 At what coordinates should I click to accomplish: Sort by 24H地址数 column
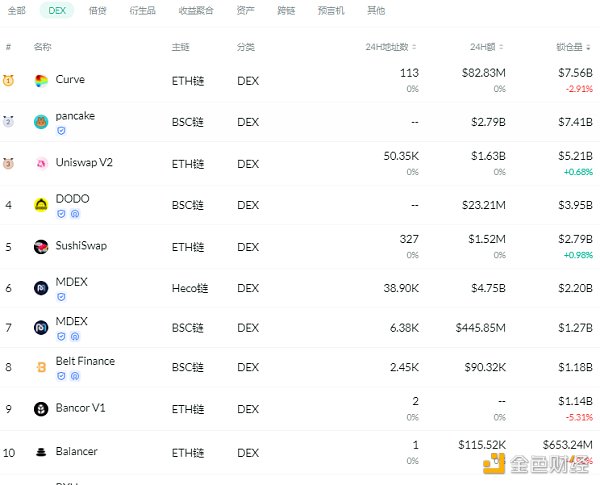[392, 47]
